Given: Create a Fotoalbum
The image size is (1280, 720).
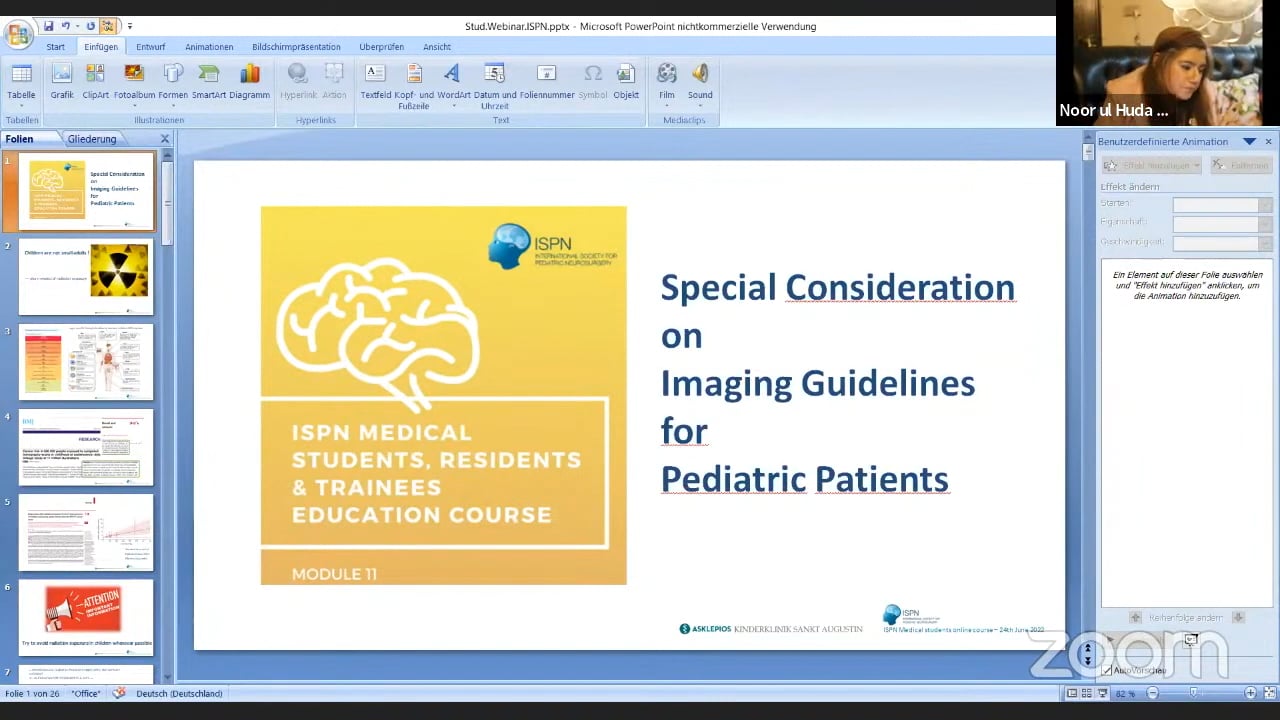Looking at the screenshot, I should 134,84.
